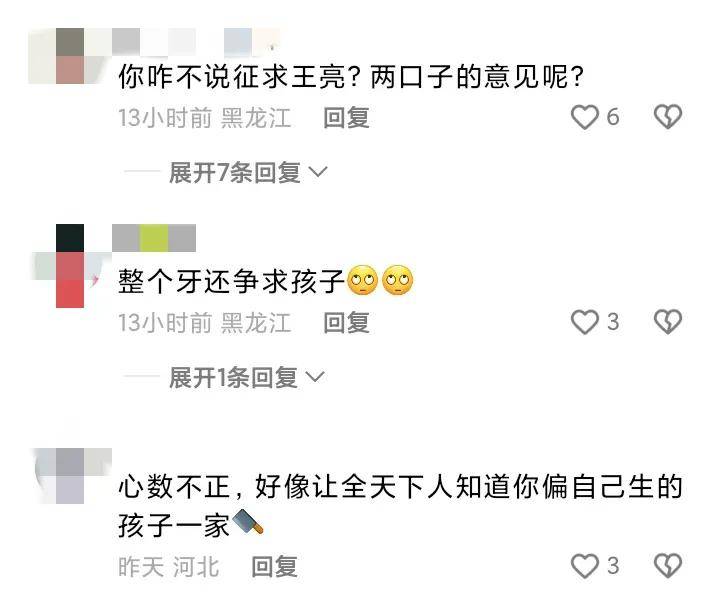Image resolution: width=720 pixels, height=602 pixels.
Task: Like the 心数不正 comment from 河北
Action: pyautogui.click(x=585, y=566)
